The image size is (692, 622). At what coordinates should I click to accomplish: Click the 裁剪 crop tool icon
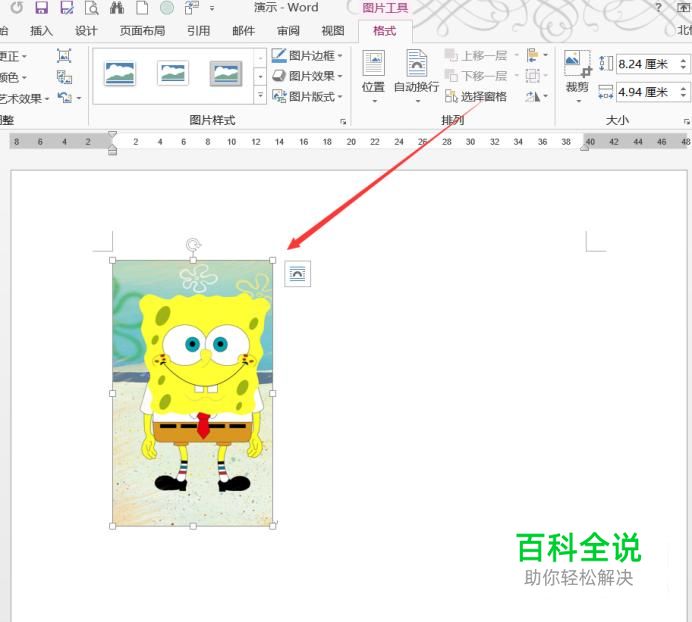point(577,64)
